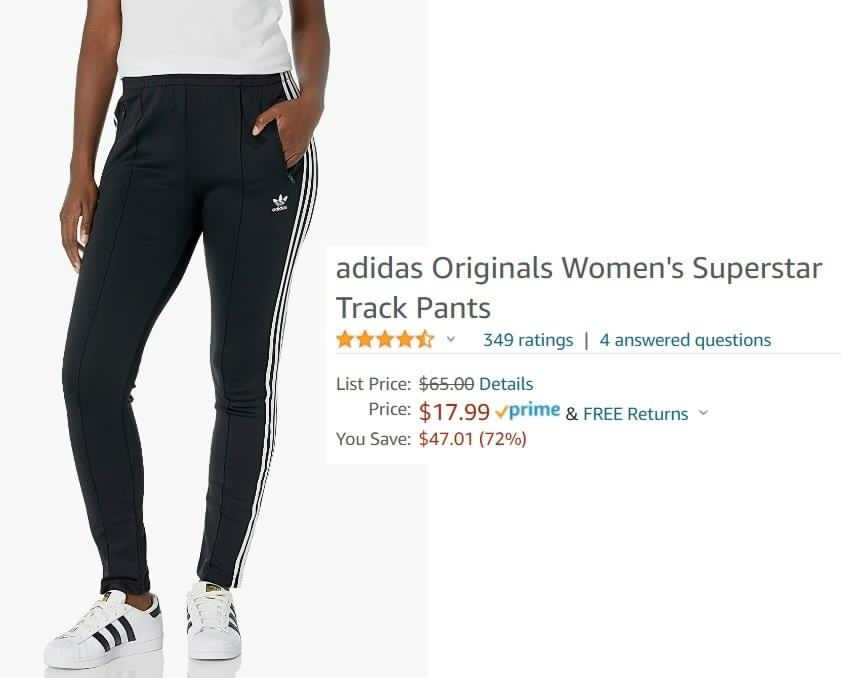Expand the FREE Returns chevron
This screenshot has width=841, height=678.
pyautogui.click(x=703, y=412)
